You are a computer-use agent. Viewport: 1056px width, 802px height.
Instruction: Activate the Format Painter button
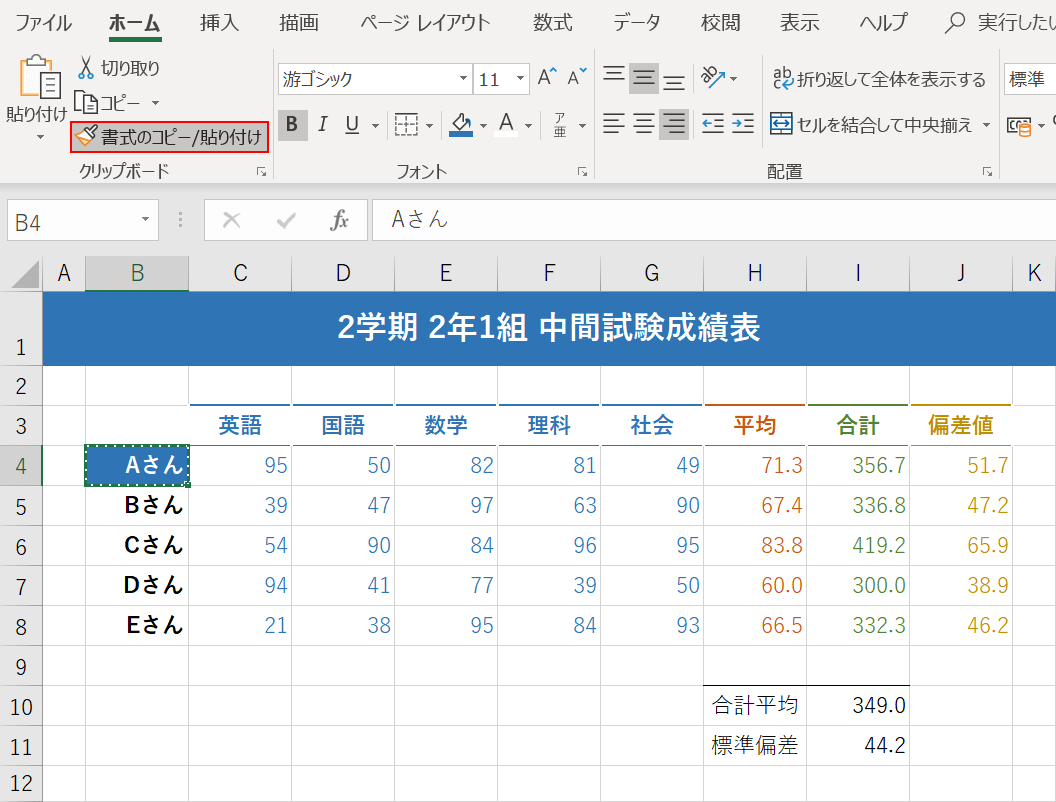pos(170,137)
